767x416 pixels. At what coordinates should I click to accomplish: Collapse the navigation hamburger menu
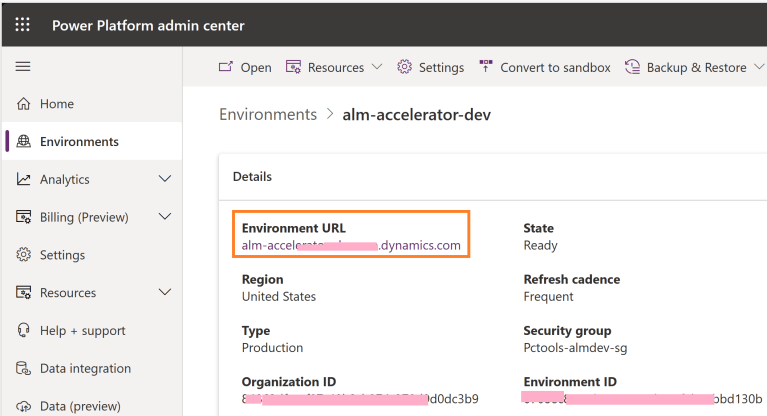(x=22, y=67)
